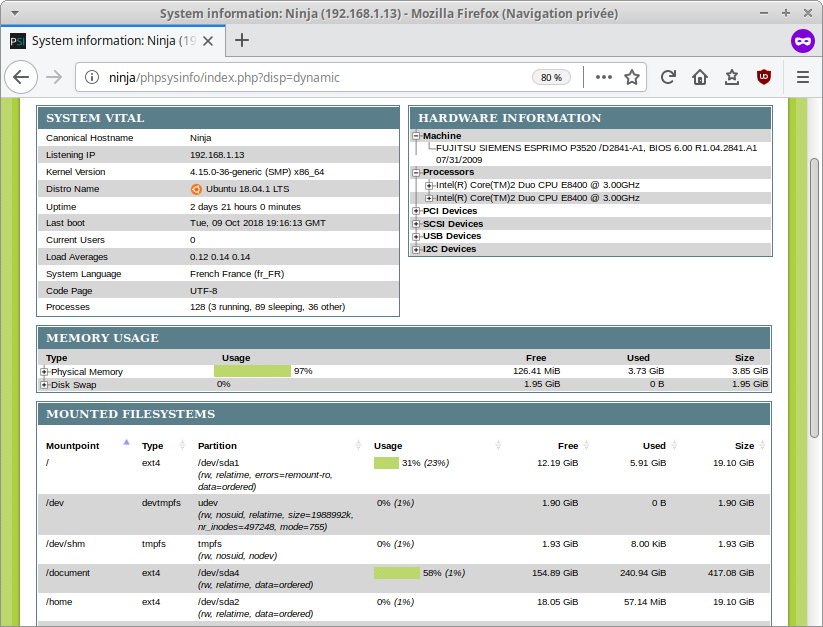Image resolution: width=823 pixels, height=627 pixels.
Task: Sort filesystems by Mountpoint column
Action: 72,445
